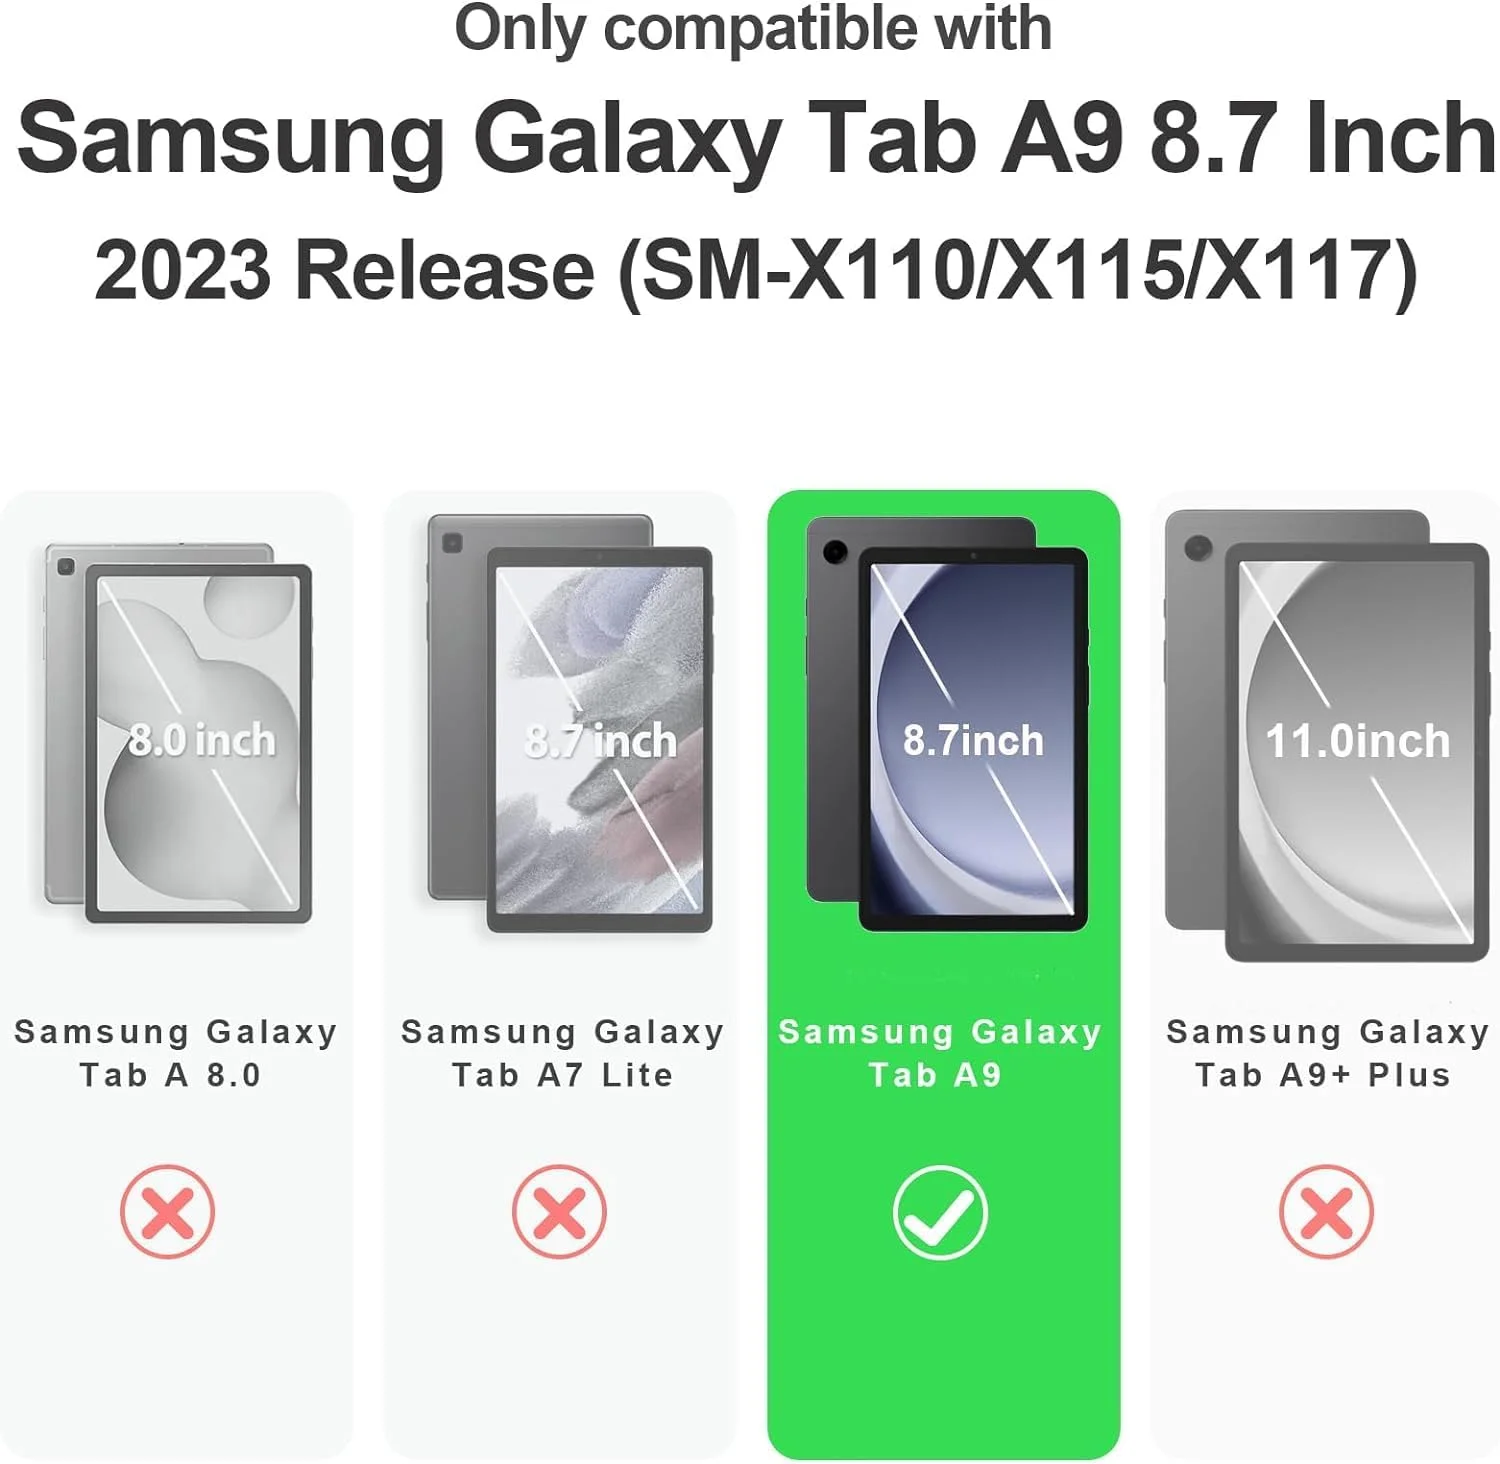Click the rear camera on Tab A9 image
This screenshot has height=1464, width=1500.
pyautogui.click(x=835, y=551)
